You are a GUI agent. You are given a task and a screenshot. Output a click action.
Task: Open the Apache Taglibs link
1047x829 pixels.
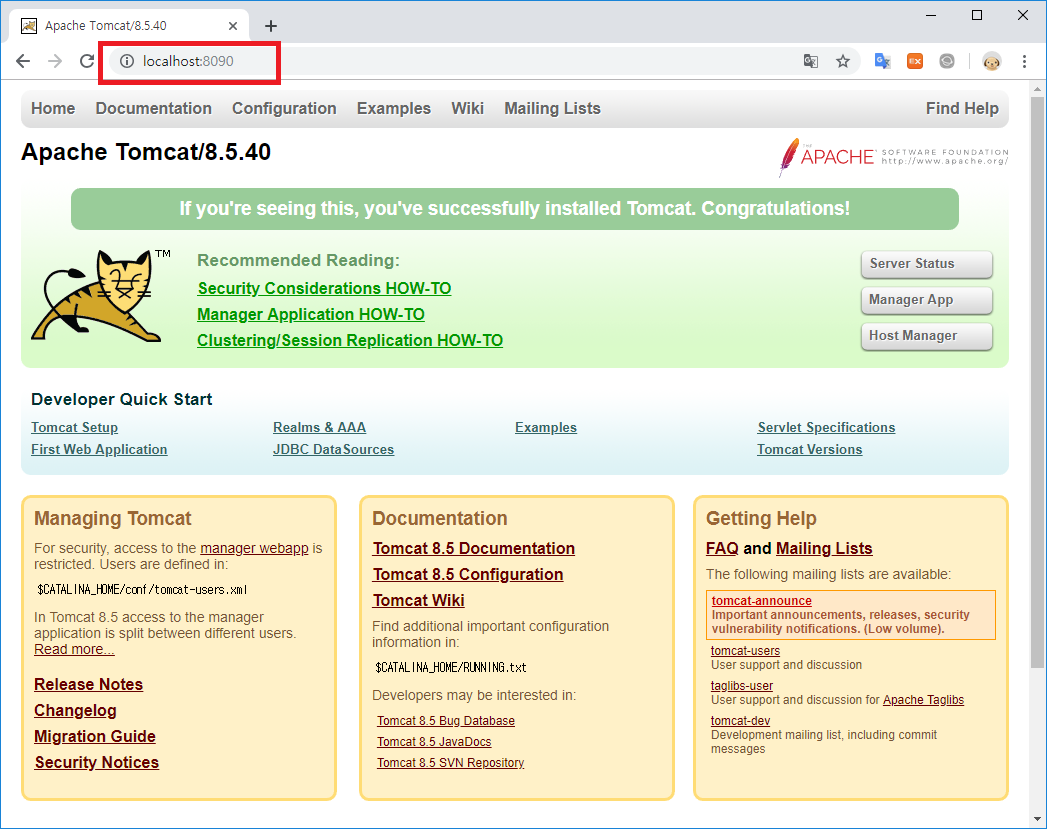click(x=923, y=700)
